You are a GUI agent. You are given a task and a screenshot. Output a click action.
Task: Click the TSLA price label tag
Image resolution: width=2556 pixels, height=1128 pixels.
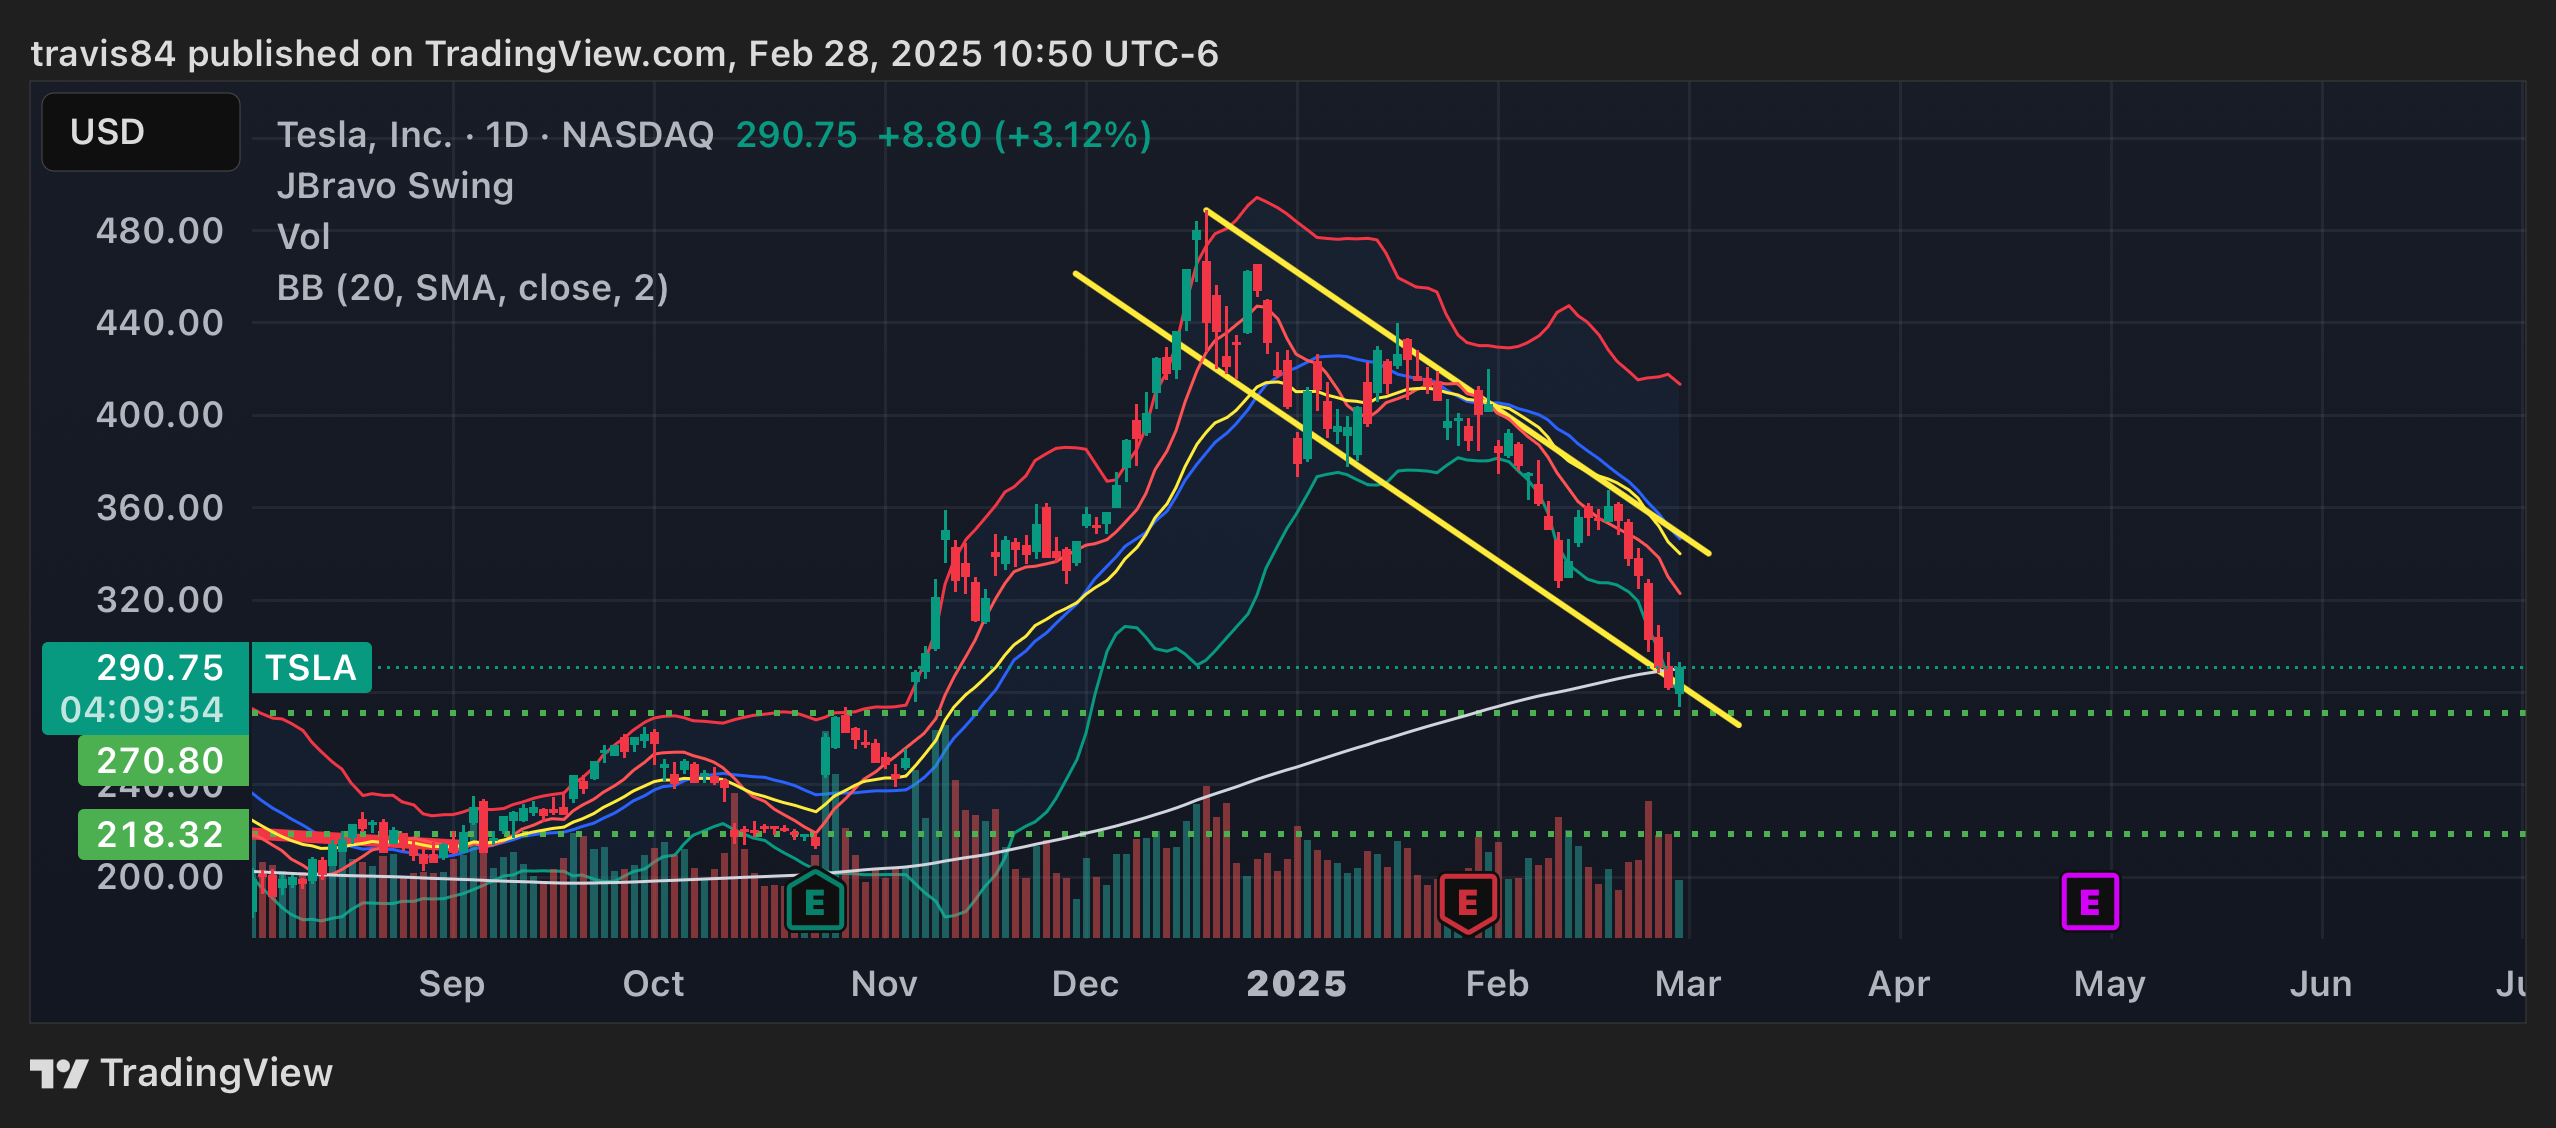tap(311, 668)
